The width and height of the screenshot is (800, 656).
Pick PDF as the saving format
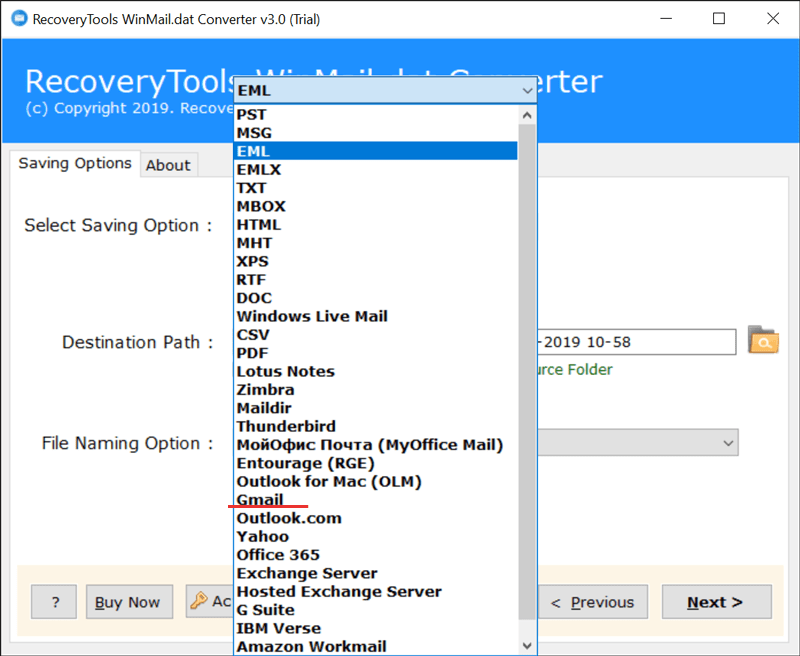click(252, 353)
